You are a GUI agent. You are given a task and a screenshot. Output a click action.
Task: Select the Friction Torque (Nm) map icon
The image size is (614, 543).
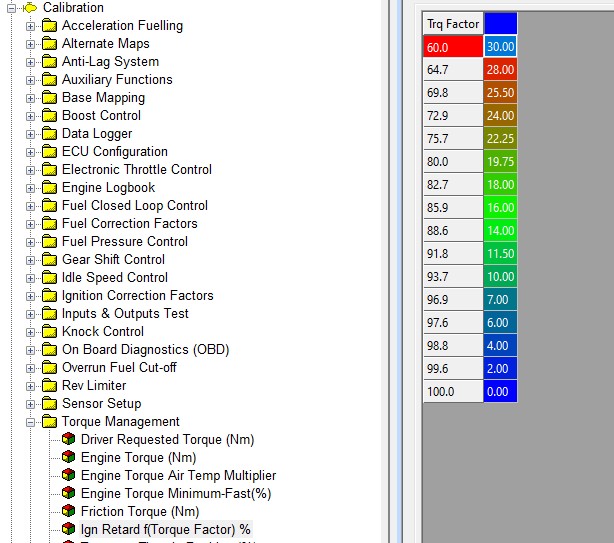pos(68,512)
